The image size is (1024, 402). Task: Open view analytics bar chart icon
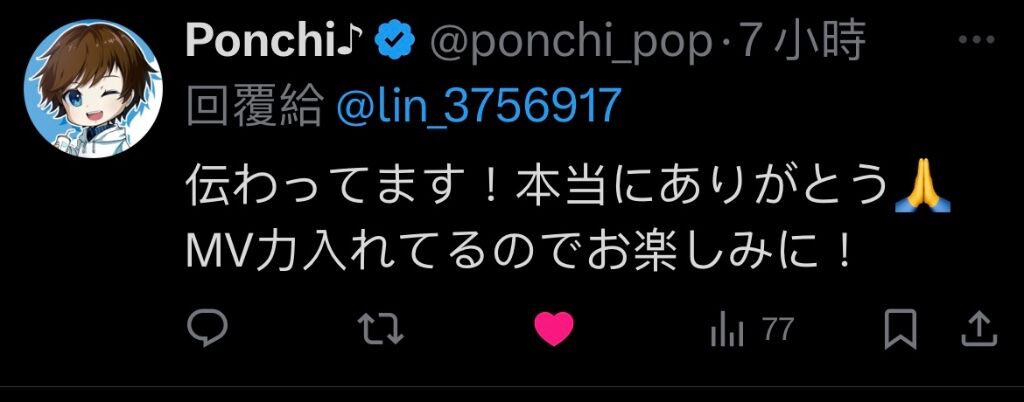click(726, 330)
